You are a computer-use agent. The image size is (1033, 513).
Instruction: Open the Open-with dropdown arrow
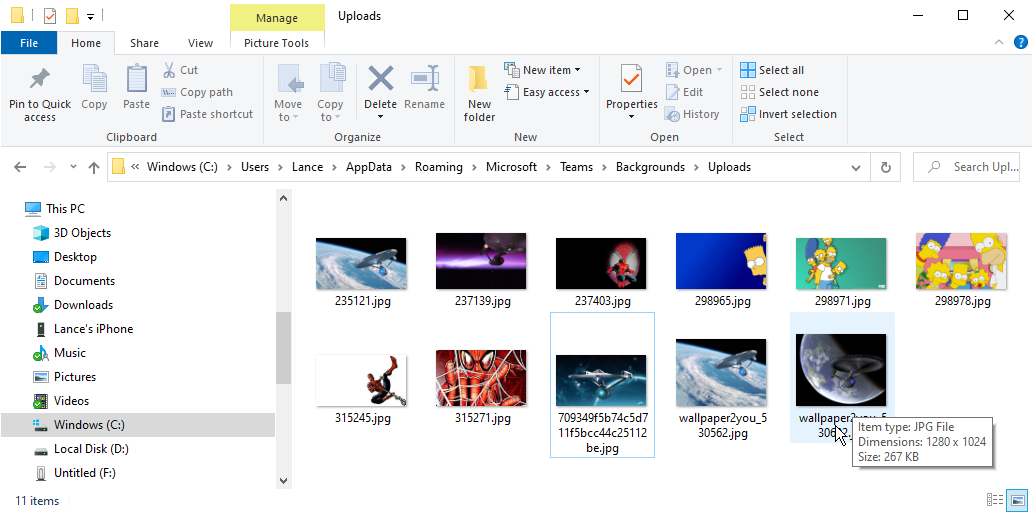pyautogui.click(x=719, y=70)
